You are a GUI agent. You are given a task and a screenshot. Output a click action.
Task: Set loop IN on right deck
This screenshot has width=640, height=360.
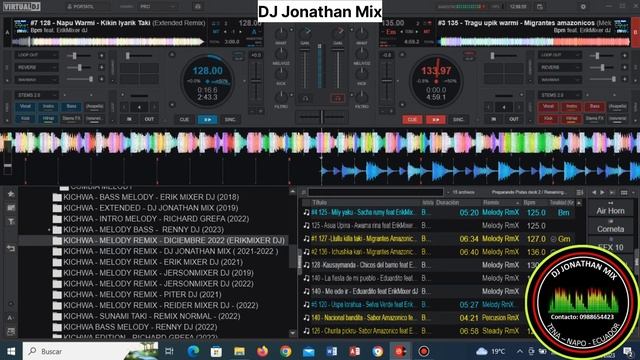[493, 119]
